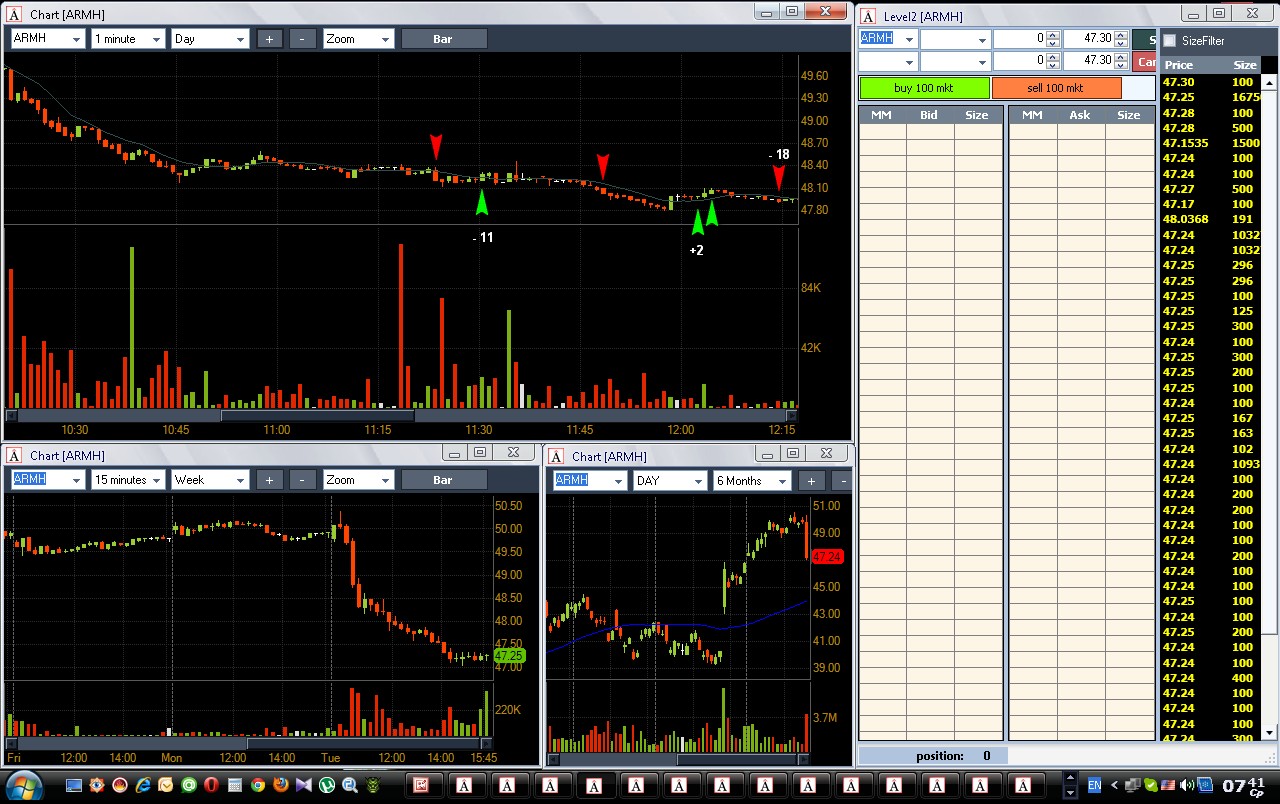Click plus button in daily chart
Screen dimensions: 1280x804
pyautogui.click(x=811, y=481)
